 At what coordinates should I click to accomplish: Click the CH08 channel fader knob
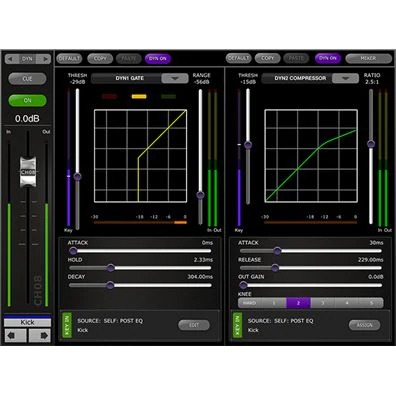(28, 172)
